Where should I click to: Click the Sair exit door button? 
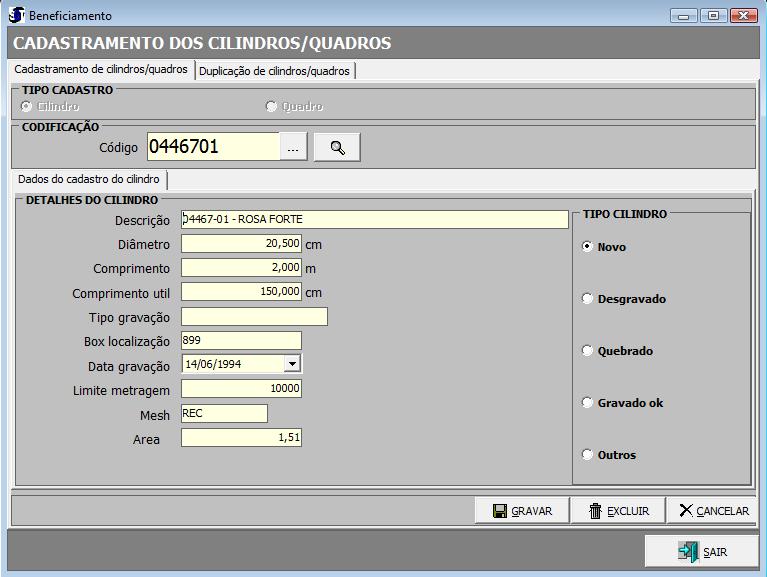701,551
